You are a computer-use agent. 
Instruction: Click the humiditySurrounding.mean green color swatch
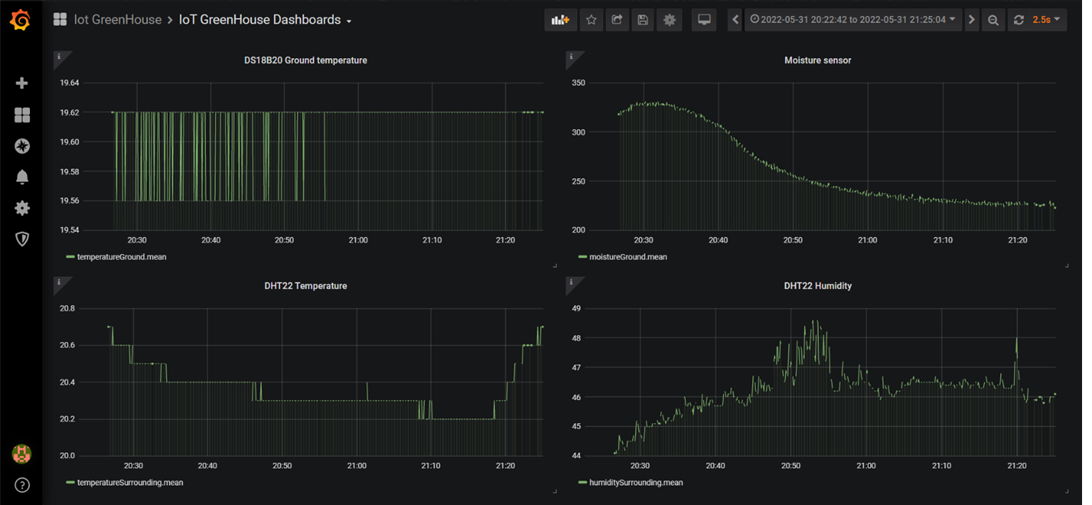pyautogui.click(x=582, y=482)
